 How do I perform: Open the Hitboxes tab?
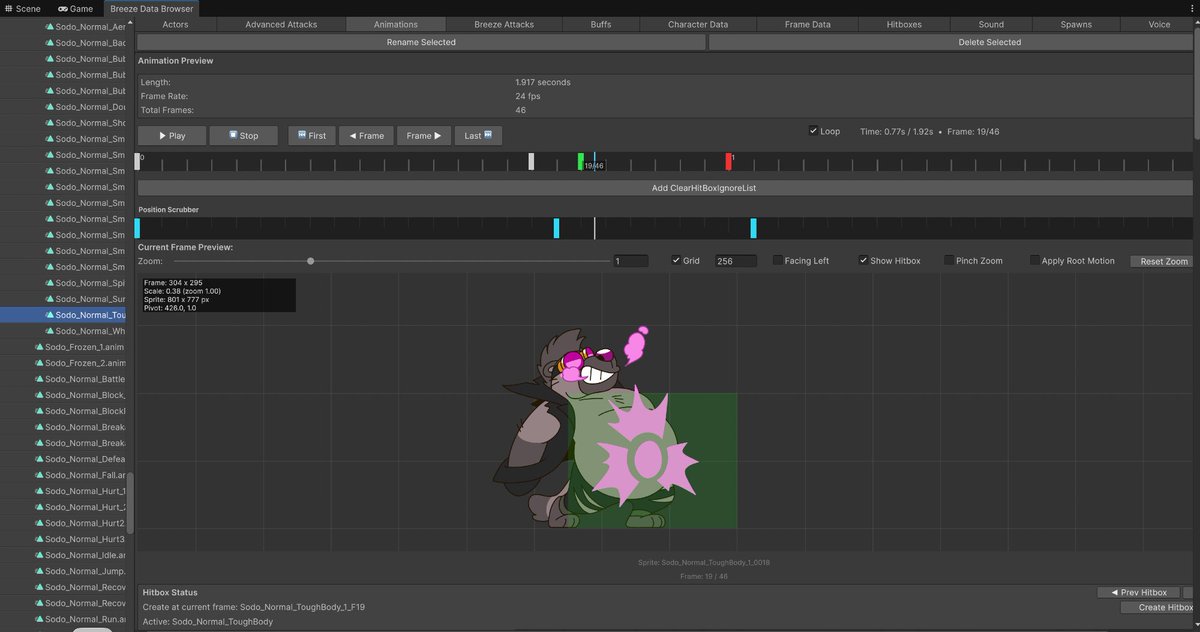click(x=904, y=24)
